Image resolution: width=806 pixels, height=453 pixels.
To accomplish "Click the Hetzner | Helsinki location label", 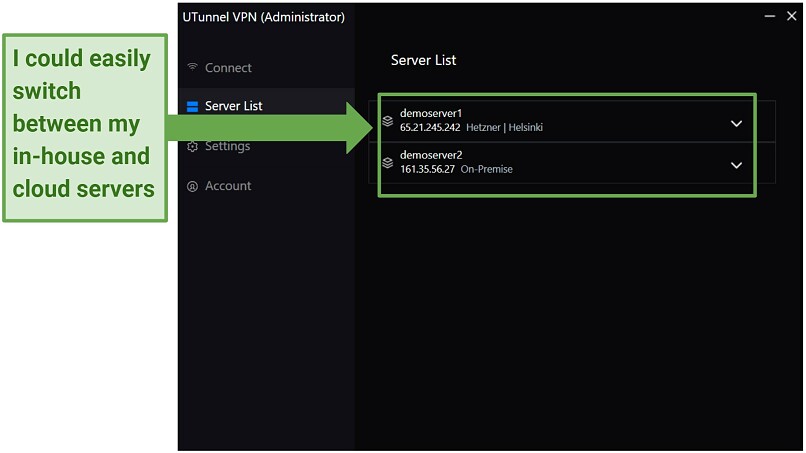I will pos(504,128).
